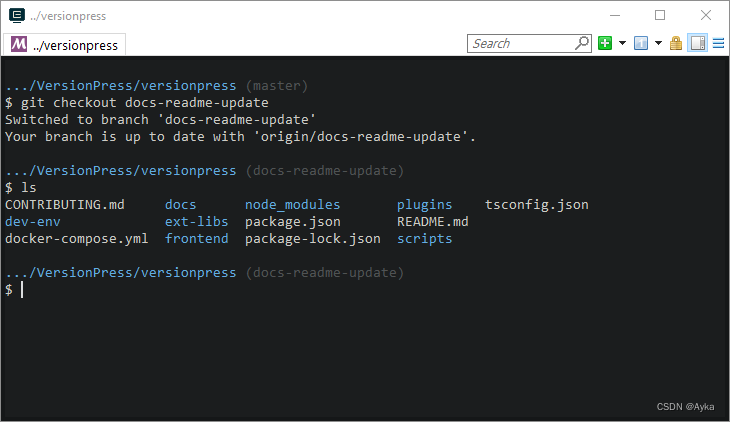Image resolution: width=730 pixels, height=422 pixels.
Task: Click the node_modules directory name
Action: coord(292,204)
